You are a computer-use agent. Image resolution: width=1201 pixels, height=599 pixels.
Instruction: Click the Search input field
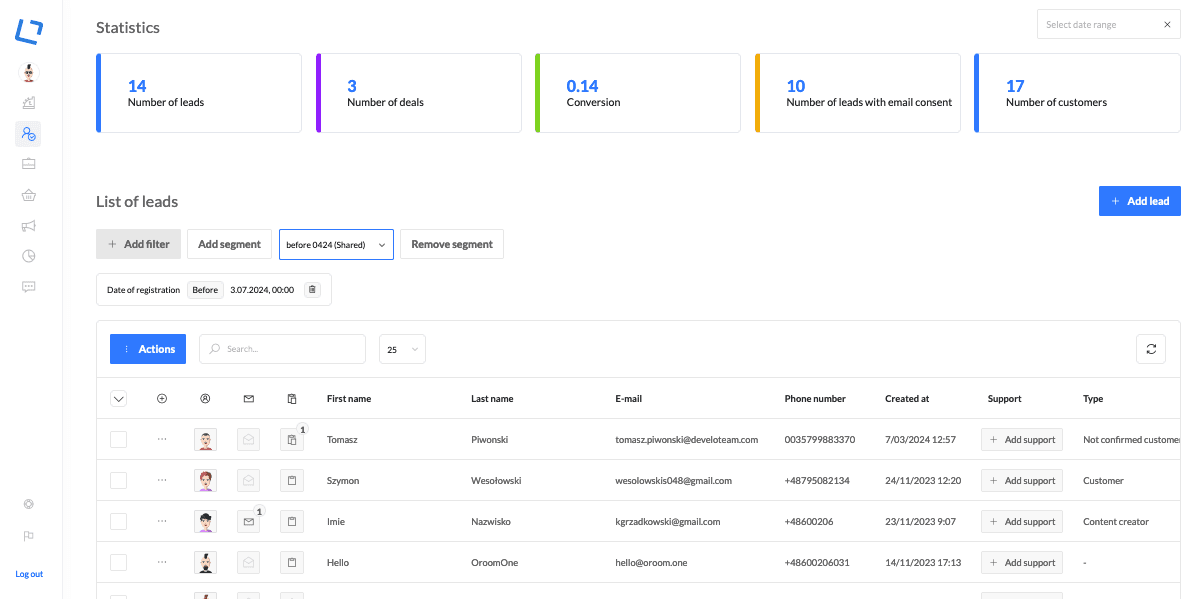[283, 349]
